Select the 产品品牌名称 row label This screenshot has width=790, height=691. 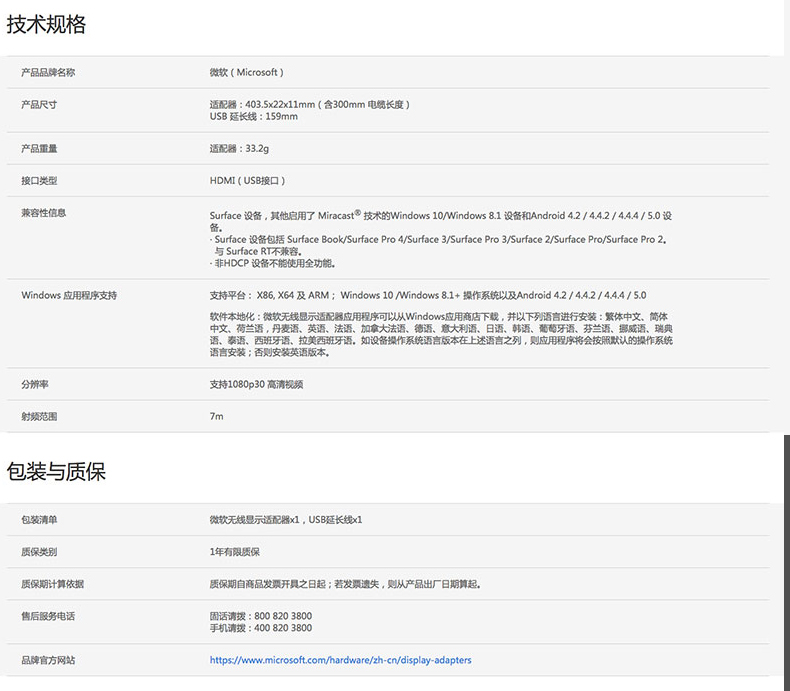[x=48, y=72]
